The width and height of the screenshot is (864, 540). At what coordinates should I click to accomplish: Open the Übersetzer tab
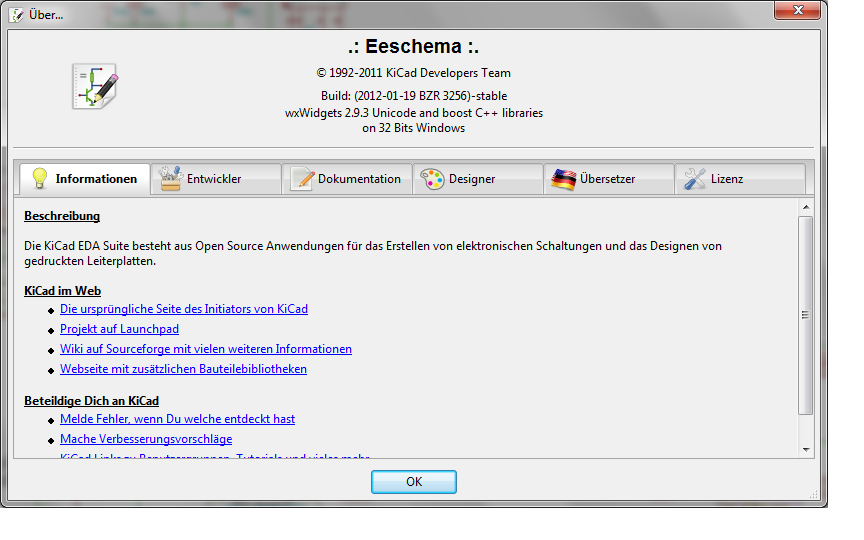pos(609,179)
